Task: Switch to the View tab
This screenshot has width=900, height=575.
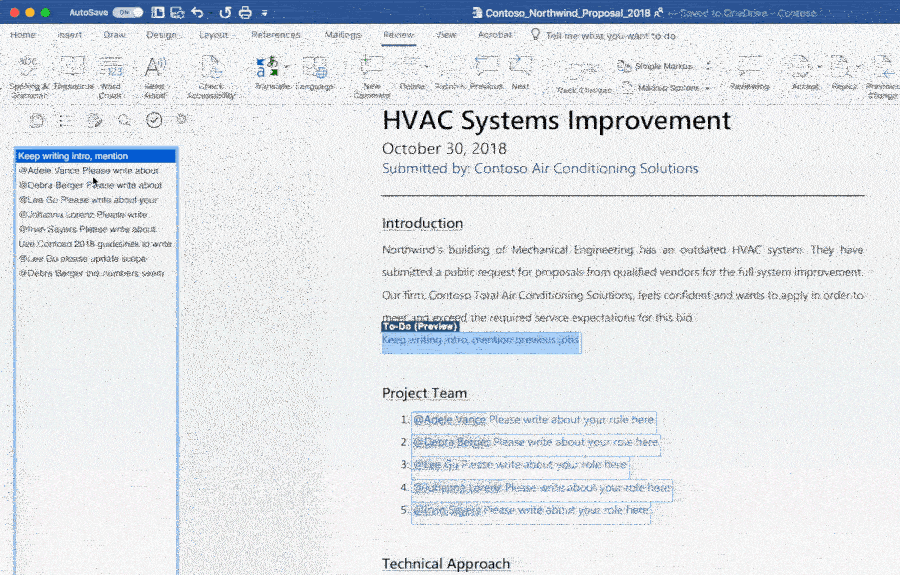Action: pyautogui.click(x=446, y=35)
